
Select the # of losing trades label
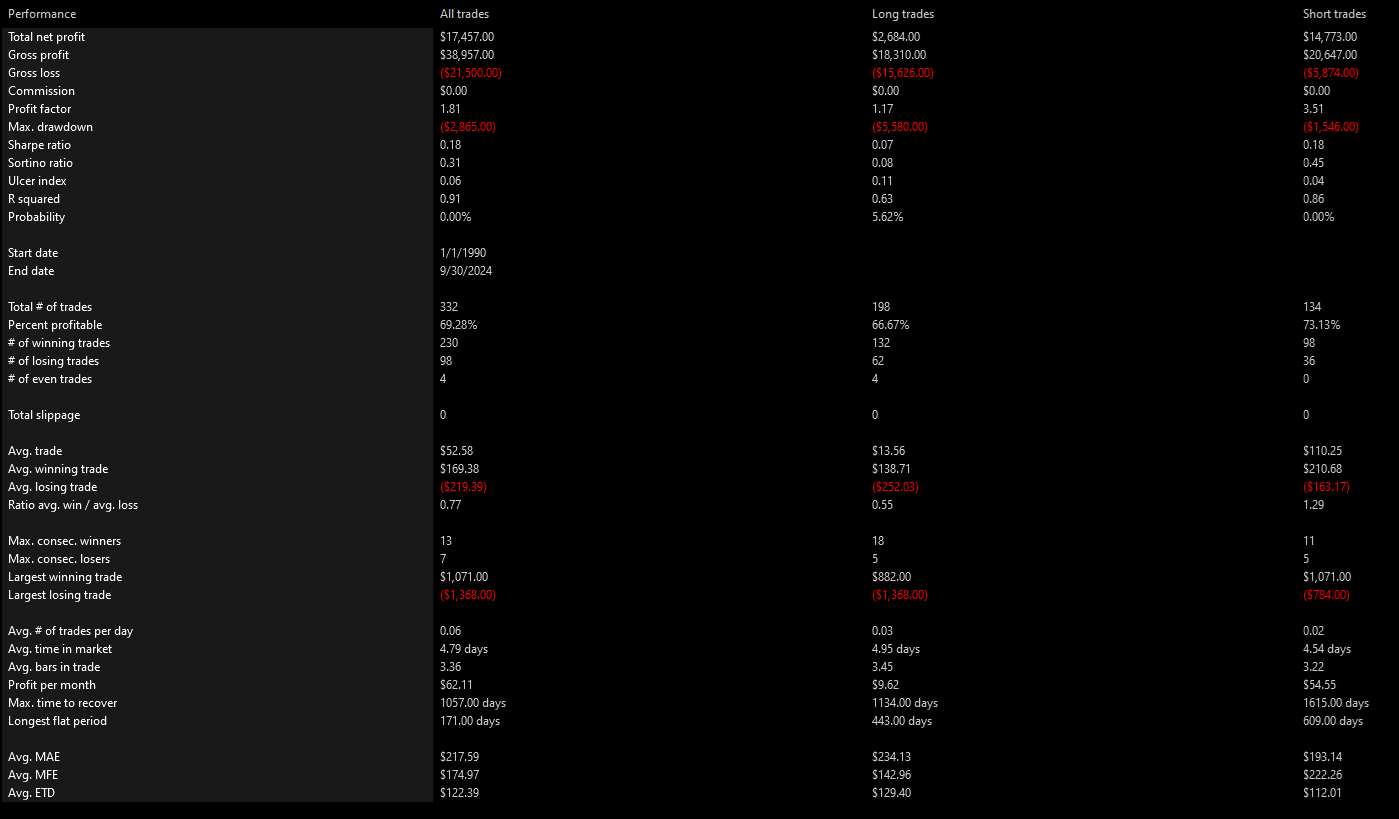coord(53,361)
